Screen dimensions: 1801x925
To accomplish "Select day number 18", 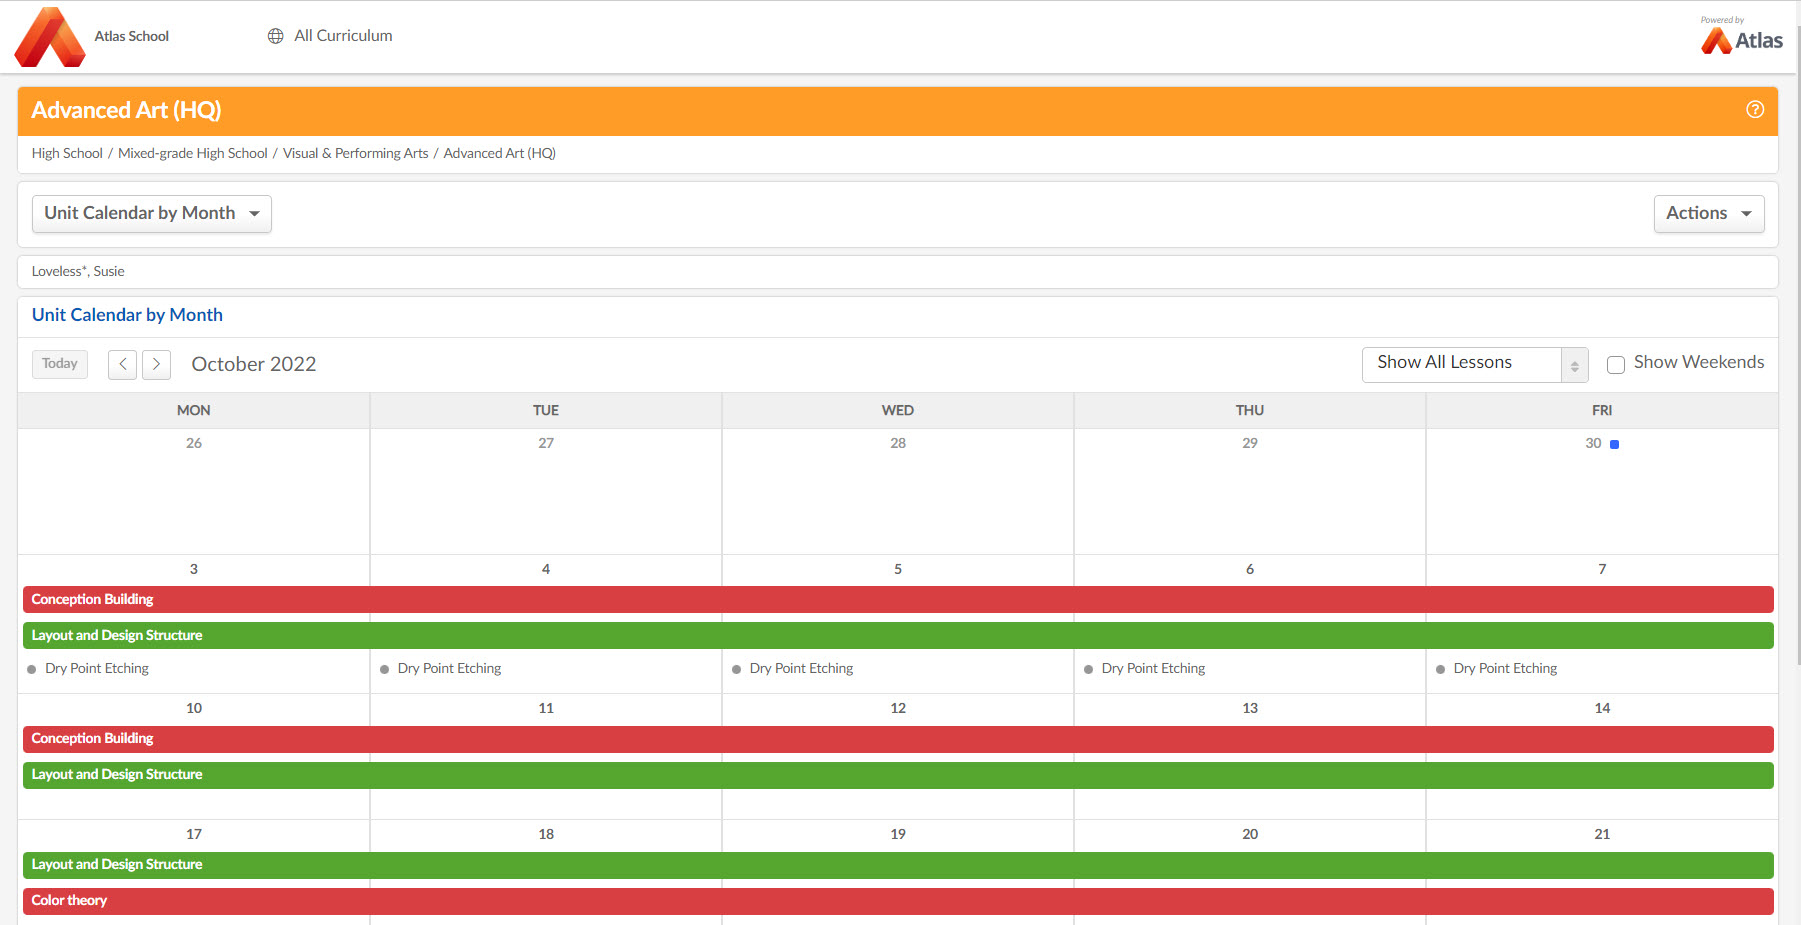I will point(546,834).
